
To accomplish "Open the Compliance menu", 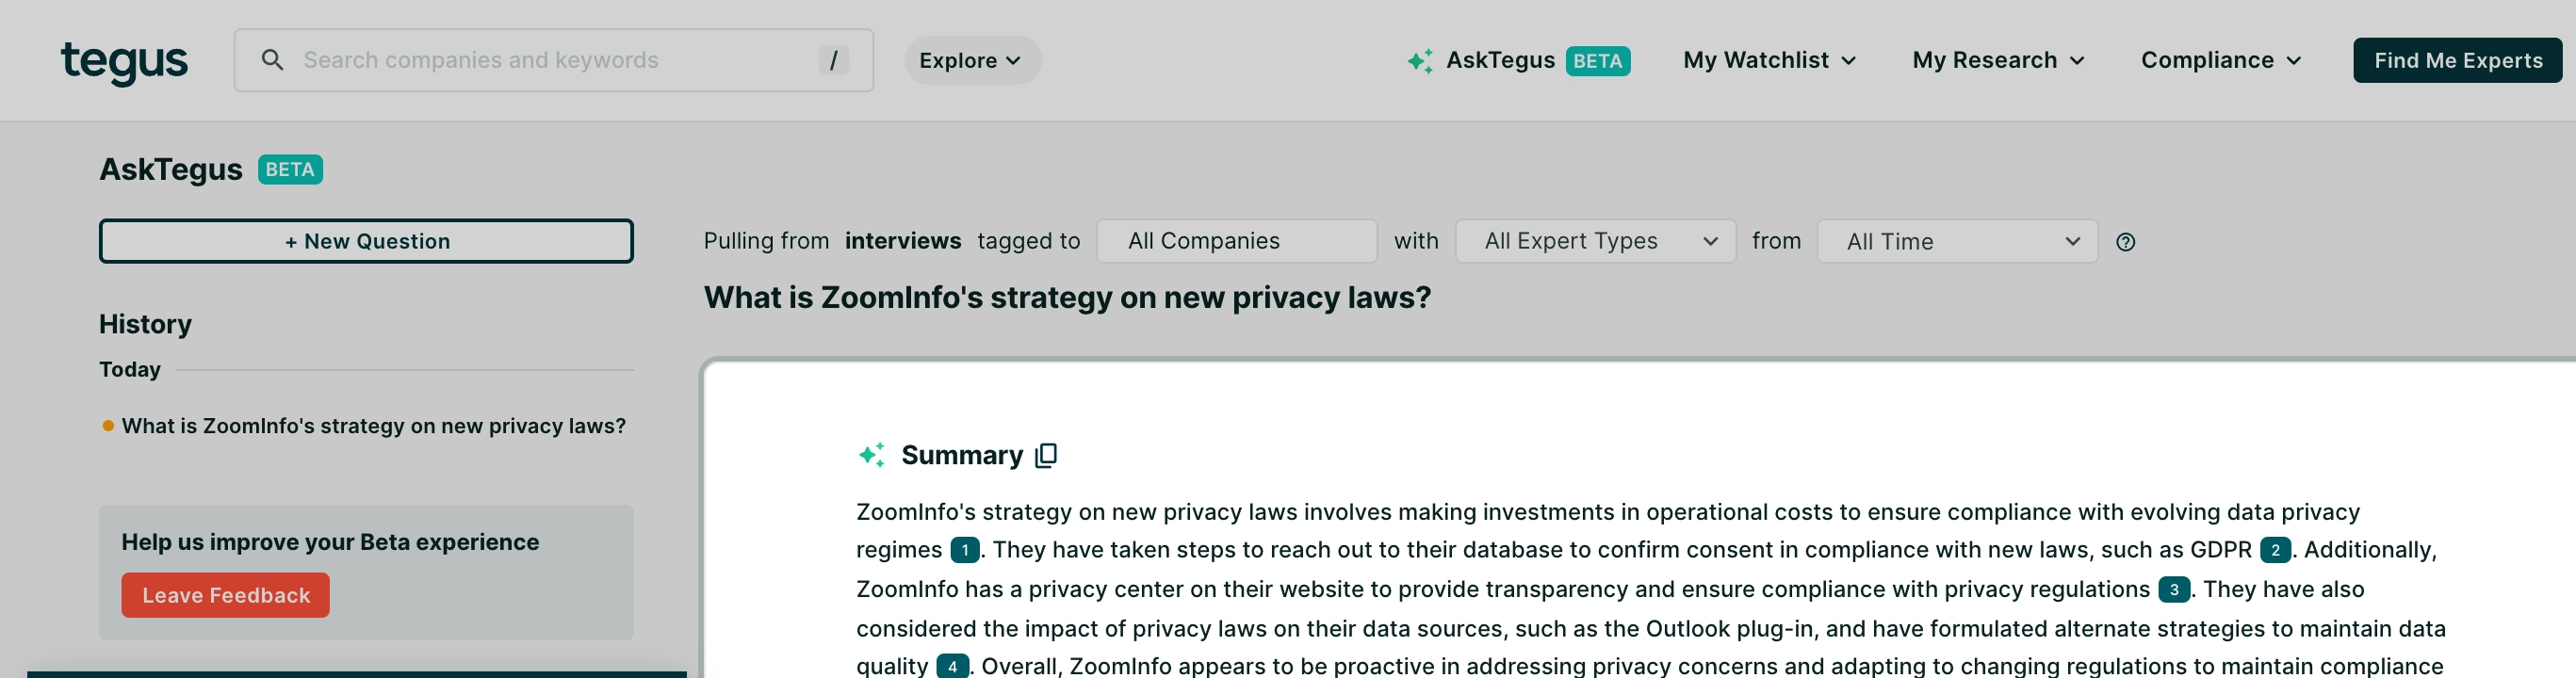I will [2220, 61].
